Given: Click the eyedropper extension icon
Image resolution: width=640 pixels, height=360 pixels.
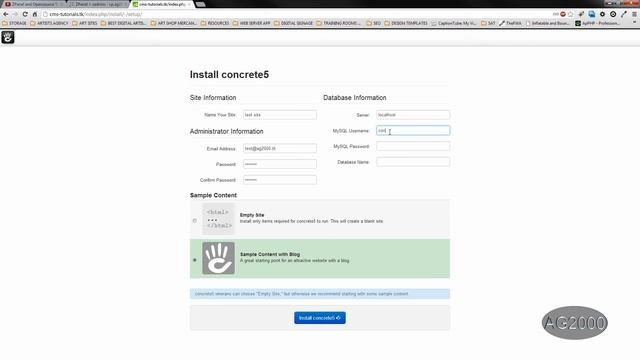Looking at the screenshot, I should pos(624,14).
